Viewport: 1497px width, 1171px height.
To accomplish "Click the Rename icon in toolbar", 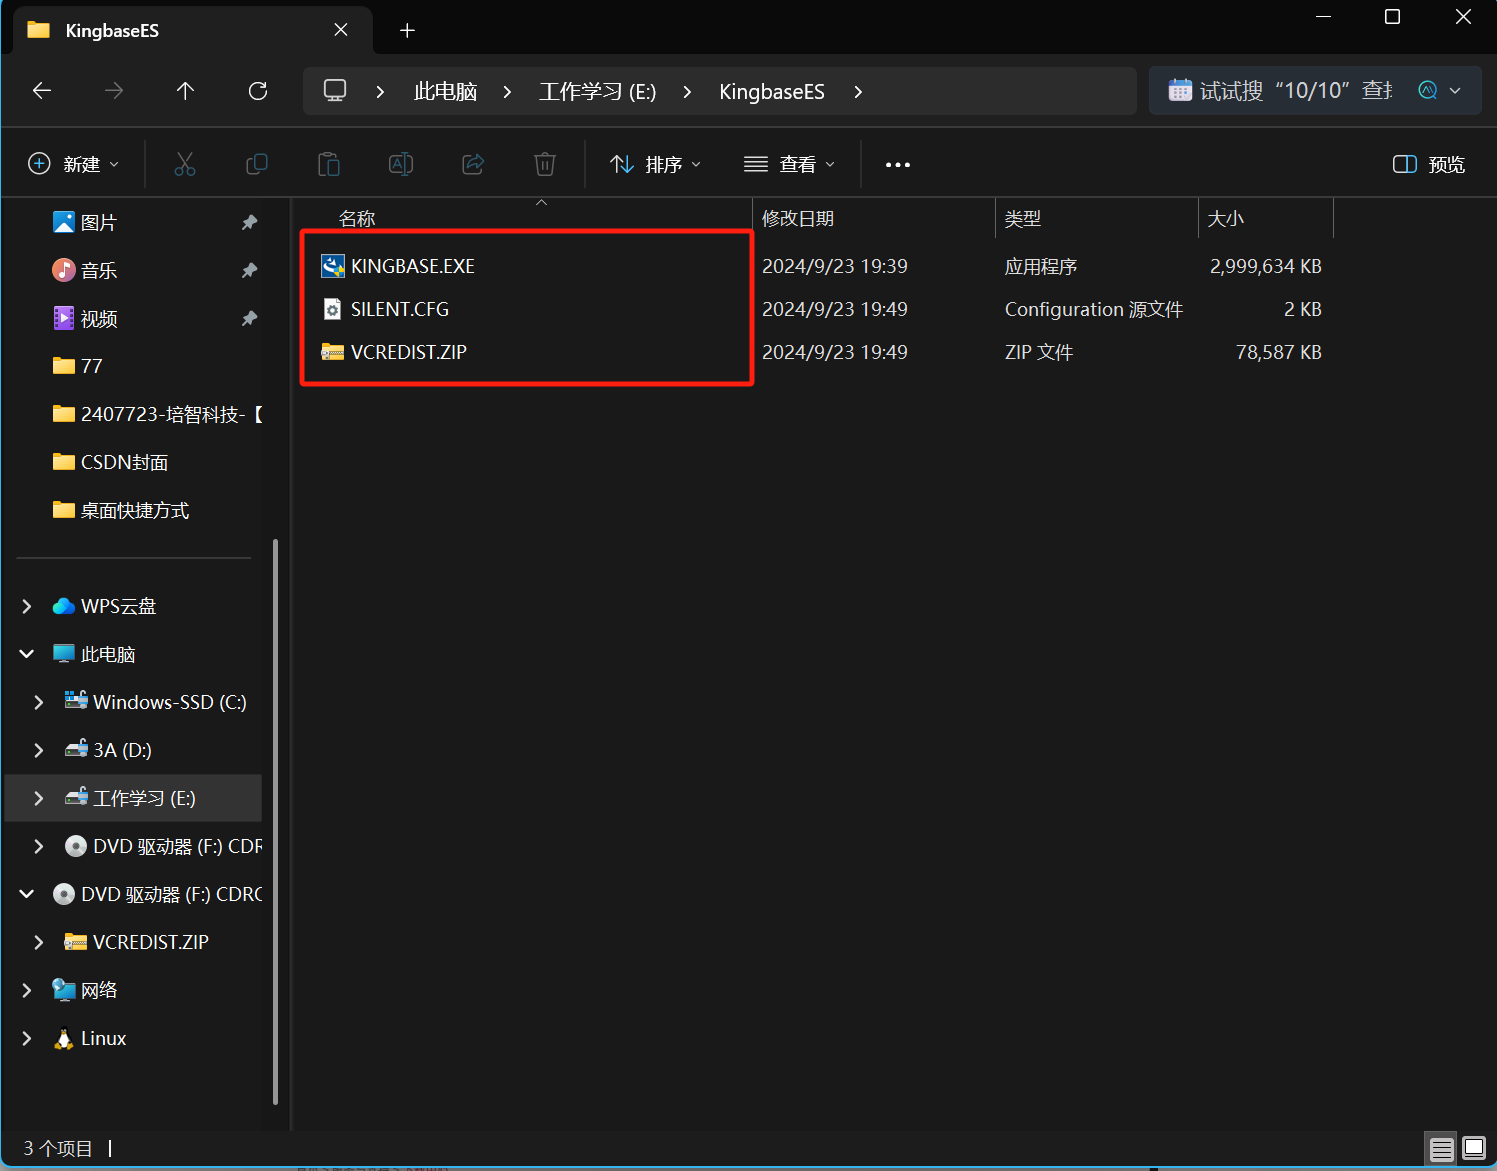I will tap(401, 164).
